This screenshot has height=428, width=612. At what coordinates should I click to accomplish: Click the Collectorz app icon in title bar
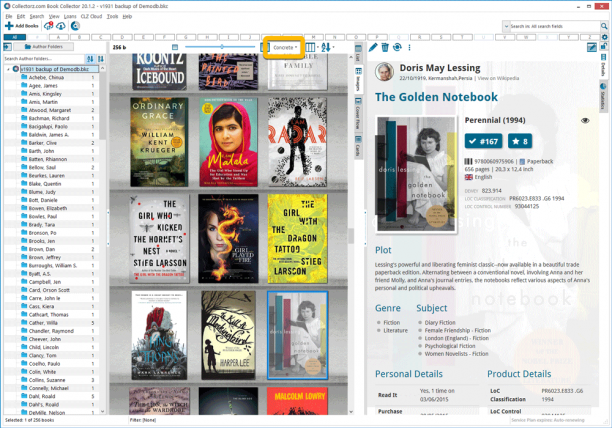6,6
